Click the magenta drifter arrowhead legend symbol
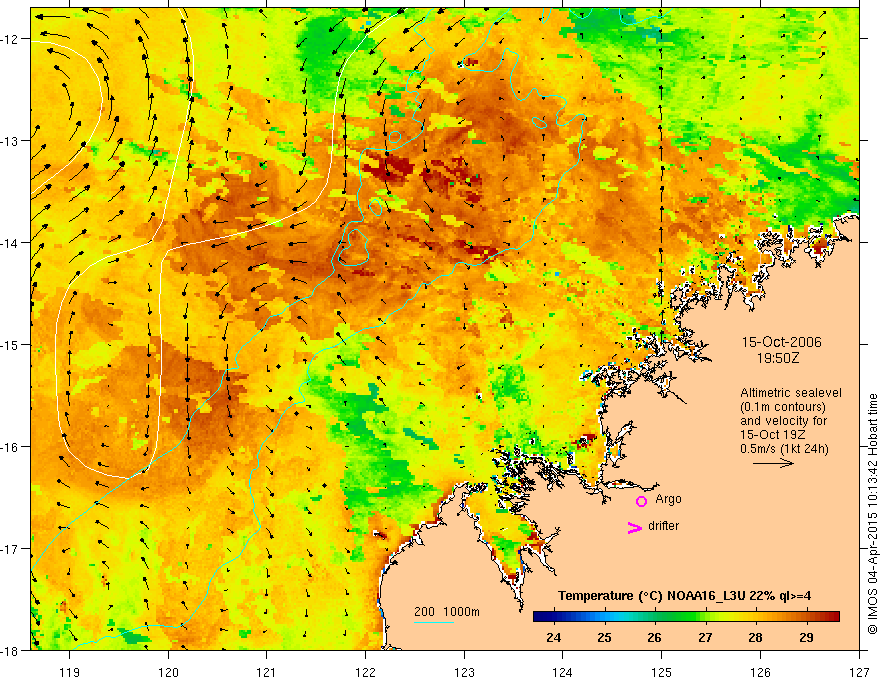 [635, 527]
